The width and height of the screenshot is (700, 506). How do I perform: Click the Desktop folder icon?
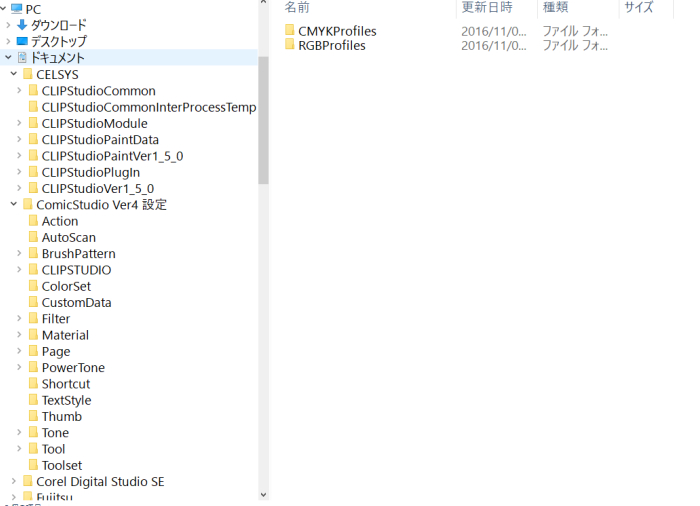[22, 42]
